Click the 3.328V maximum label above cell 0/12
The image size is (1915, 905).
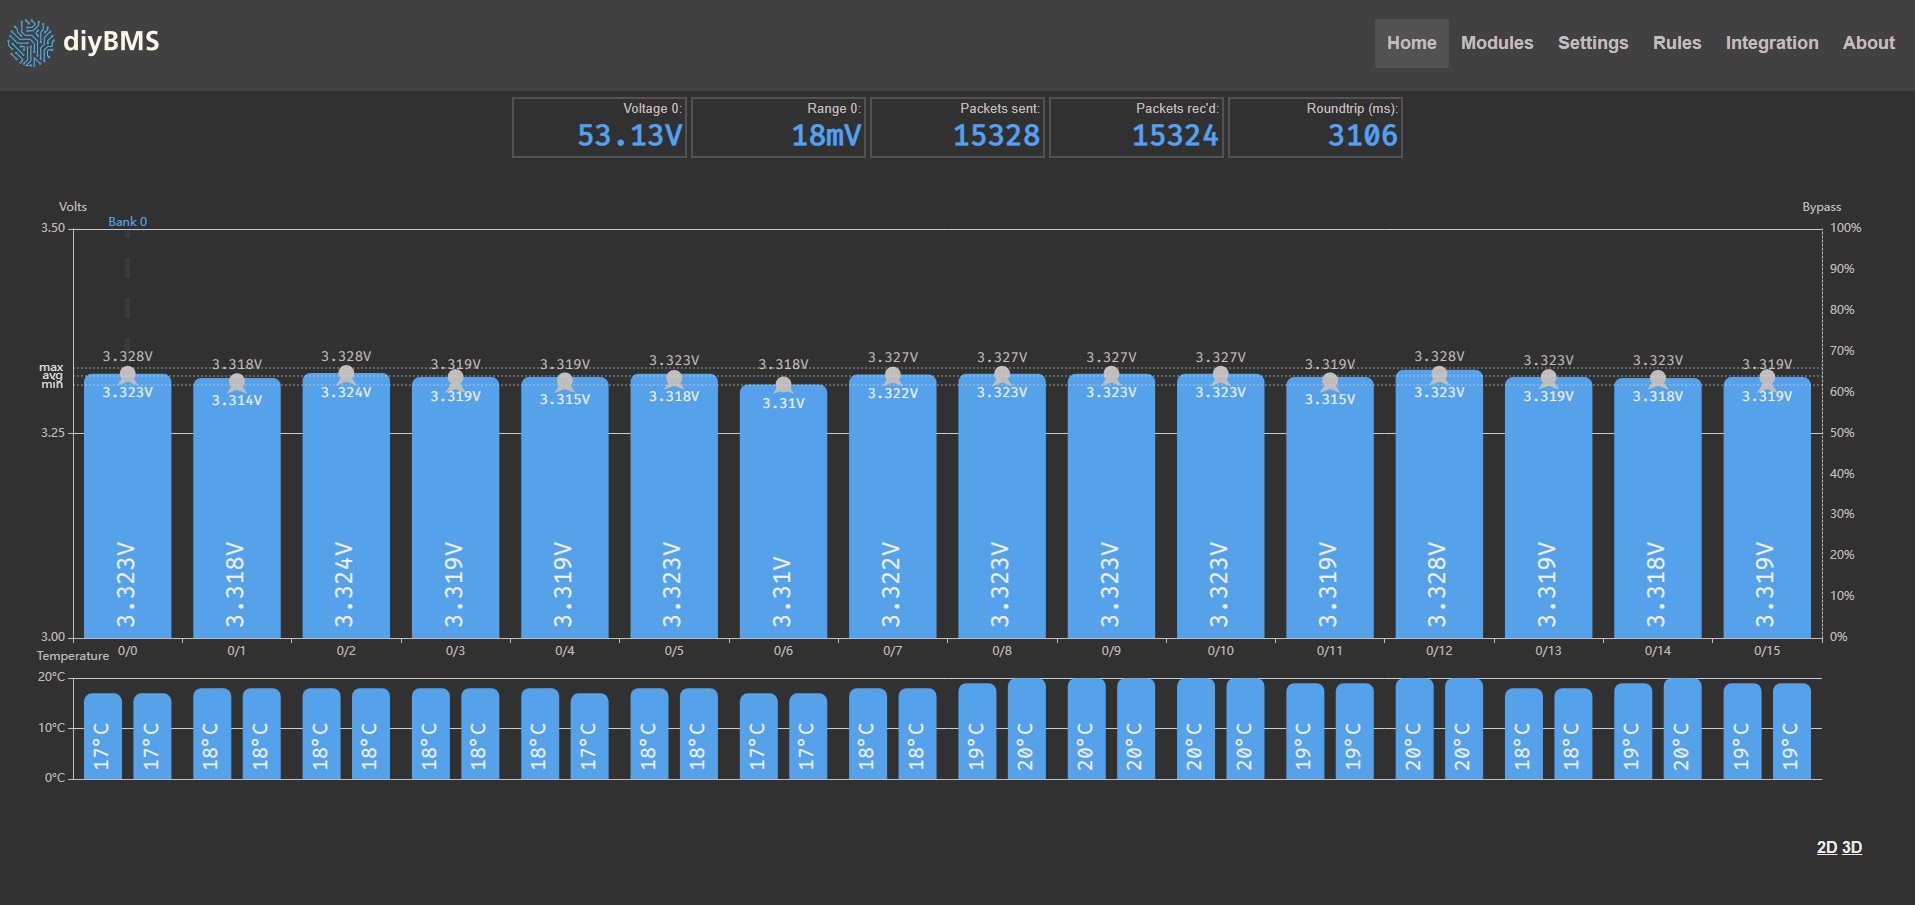[1439, 356]
